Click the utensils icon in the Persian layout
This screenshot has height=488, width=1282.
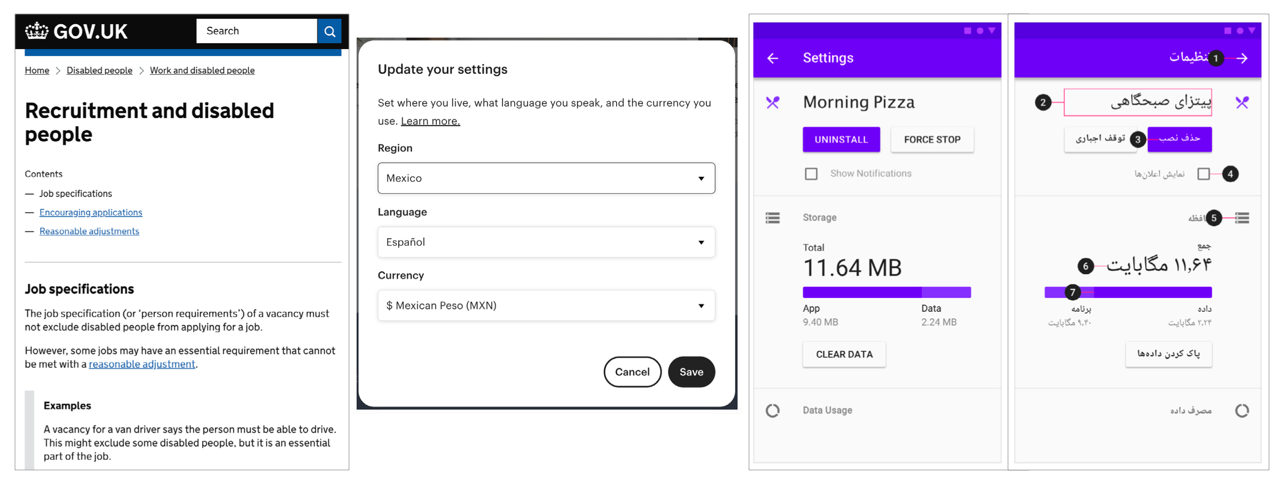click(1241, 102)
